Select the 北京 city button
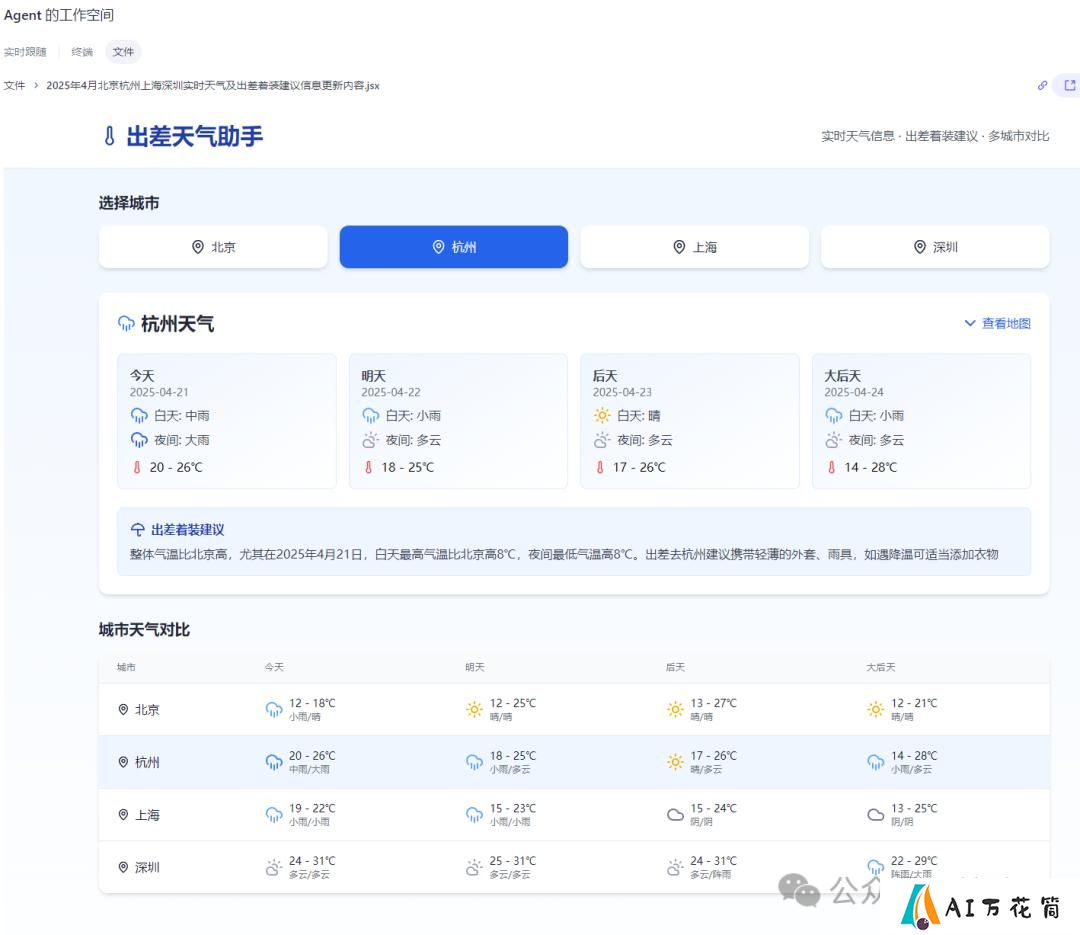 pyautogui.click(x=213, y=247)
